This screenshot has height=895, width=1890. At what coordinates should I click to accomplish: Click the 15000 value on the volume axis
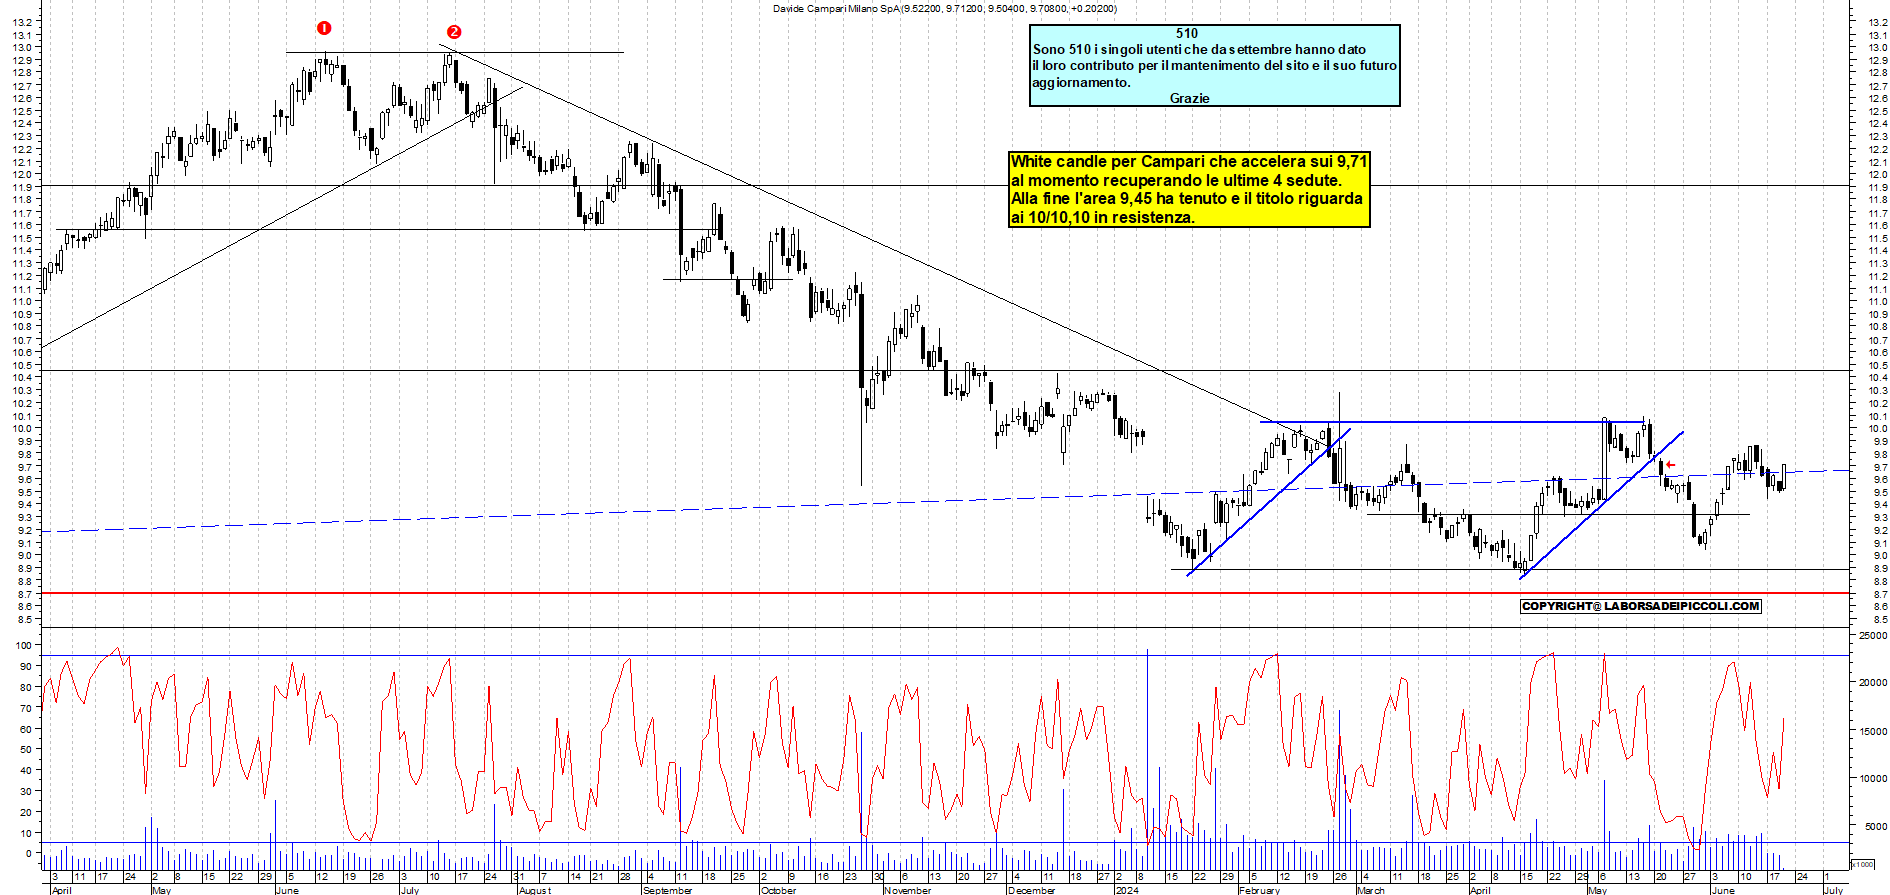(1872, 731)
